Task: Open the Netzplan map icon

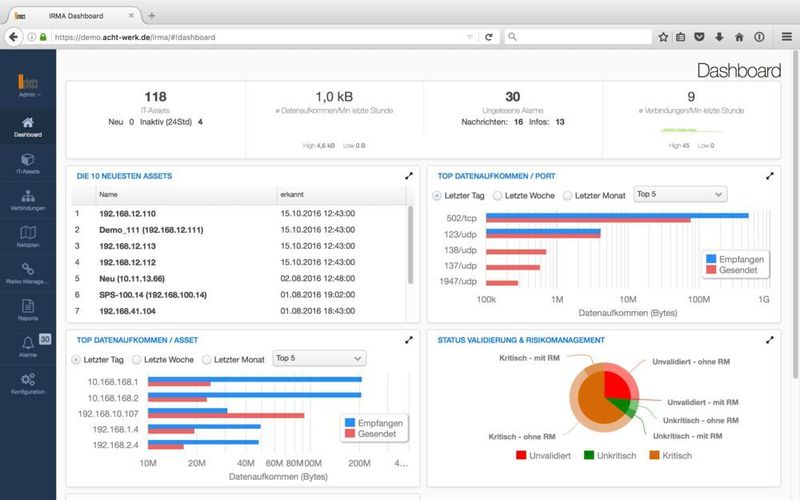Action: point(27,236)
